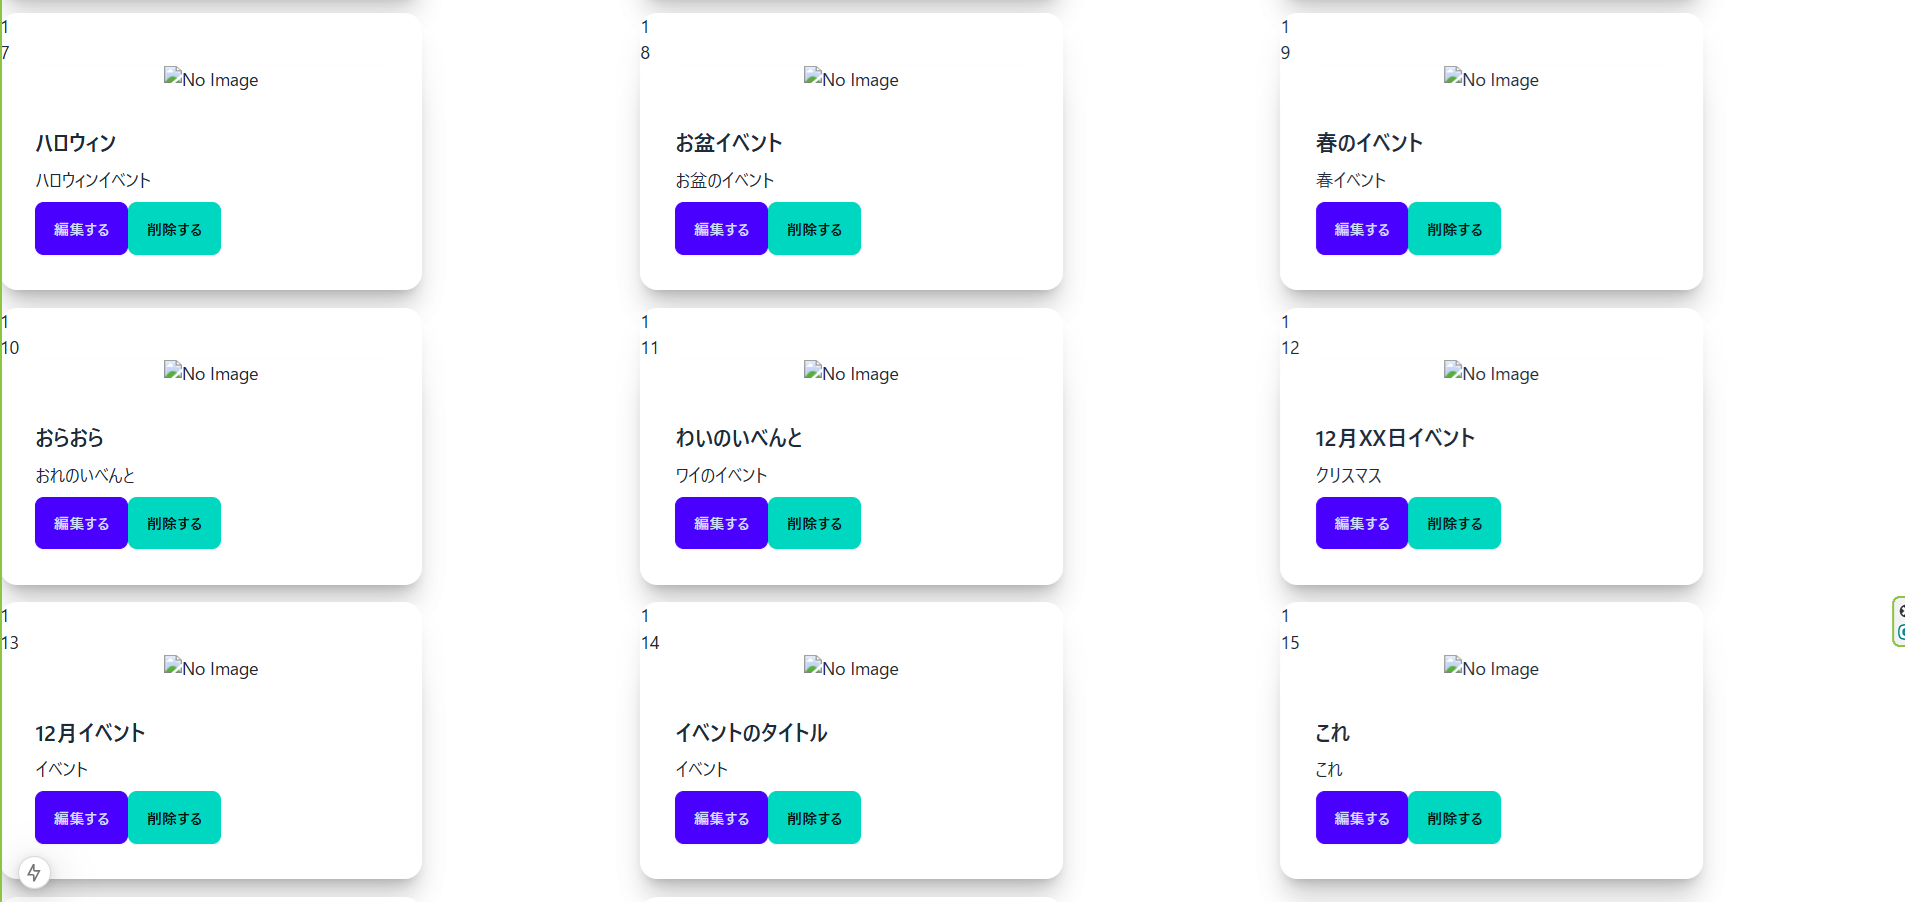
Task: Click the No Image placeholder on the ハロウィン card
Action: coord(211,79)
